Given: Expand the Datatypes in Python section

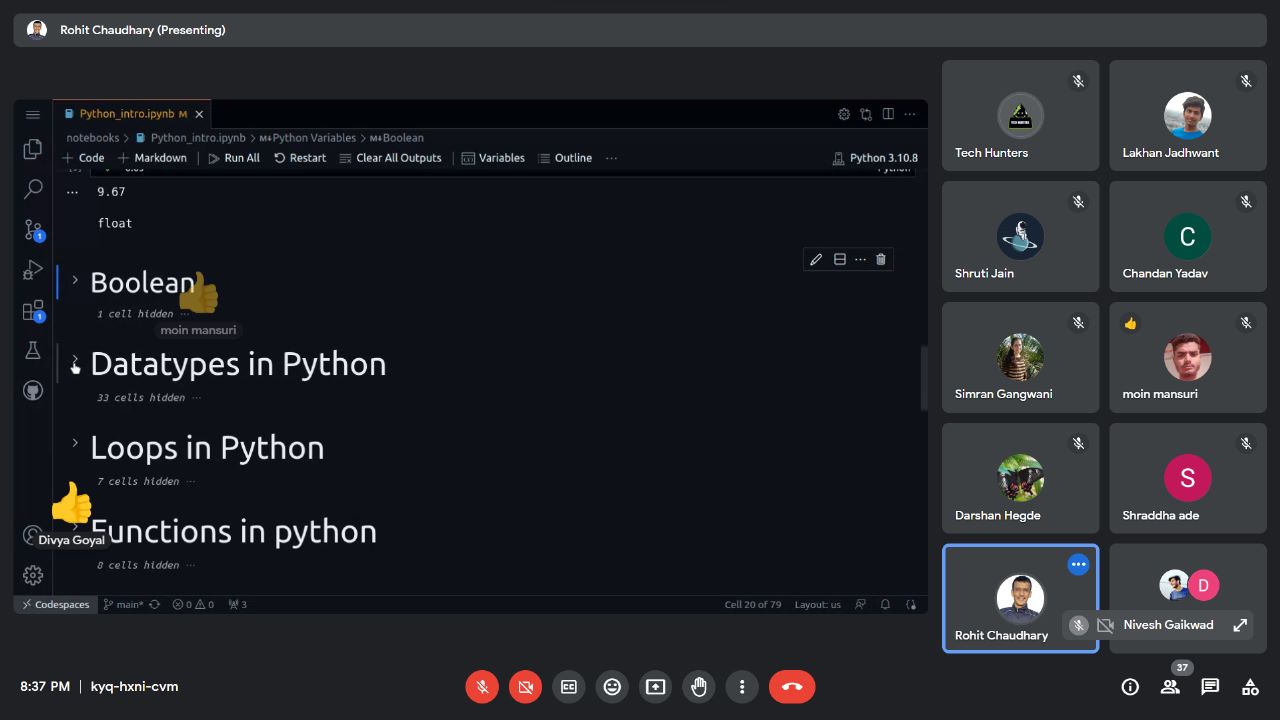Looking at the screenshot, I should point(75,362).
